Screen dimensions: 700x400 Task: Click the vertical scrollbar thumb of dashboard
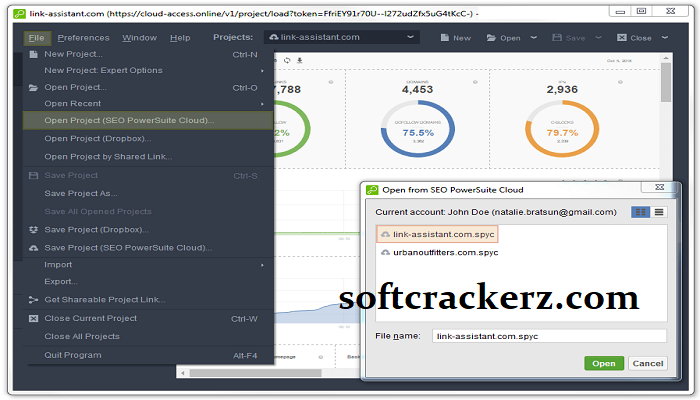[666, 82]
